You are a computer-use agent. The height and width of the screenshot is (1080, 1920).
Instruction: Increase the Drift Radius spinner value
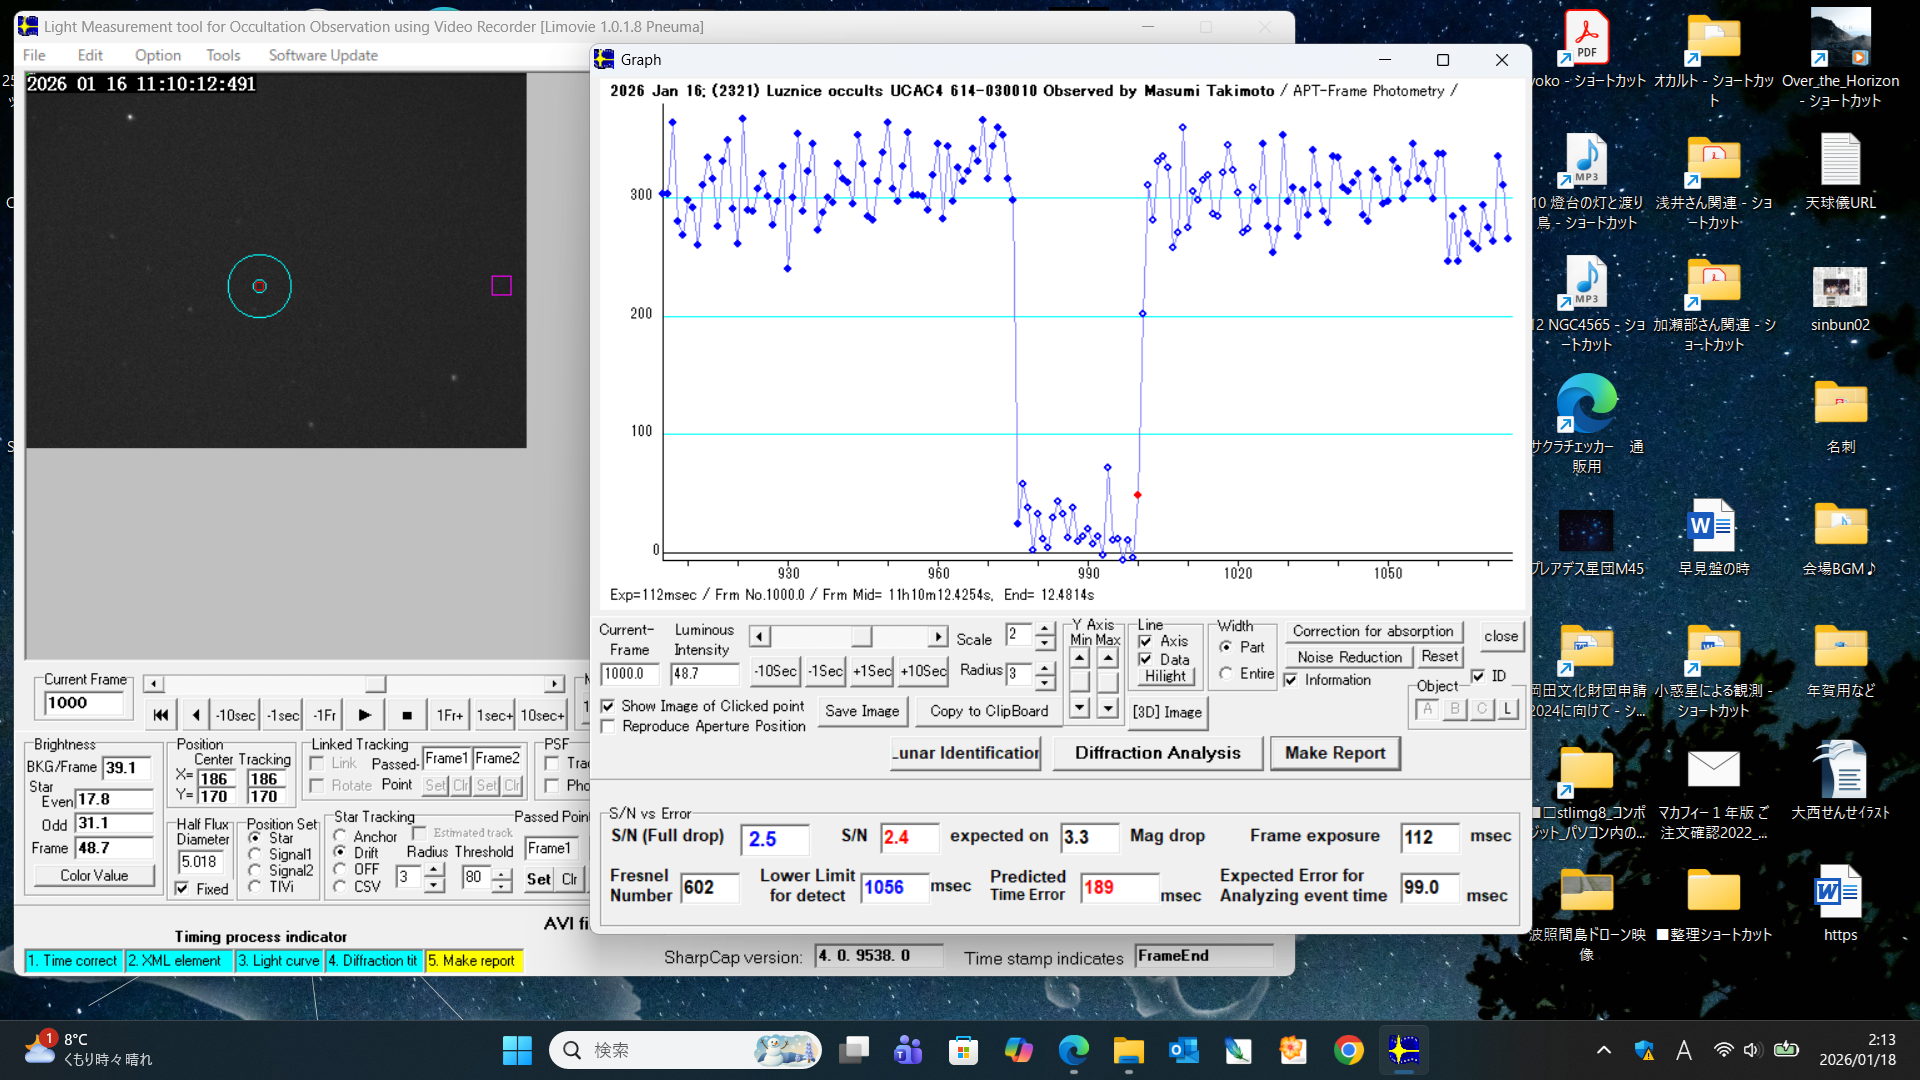pyautogui.click(x=434, y=870)
